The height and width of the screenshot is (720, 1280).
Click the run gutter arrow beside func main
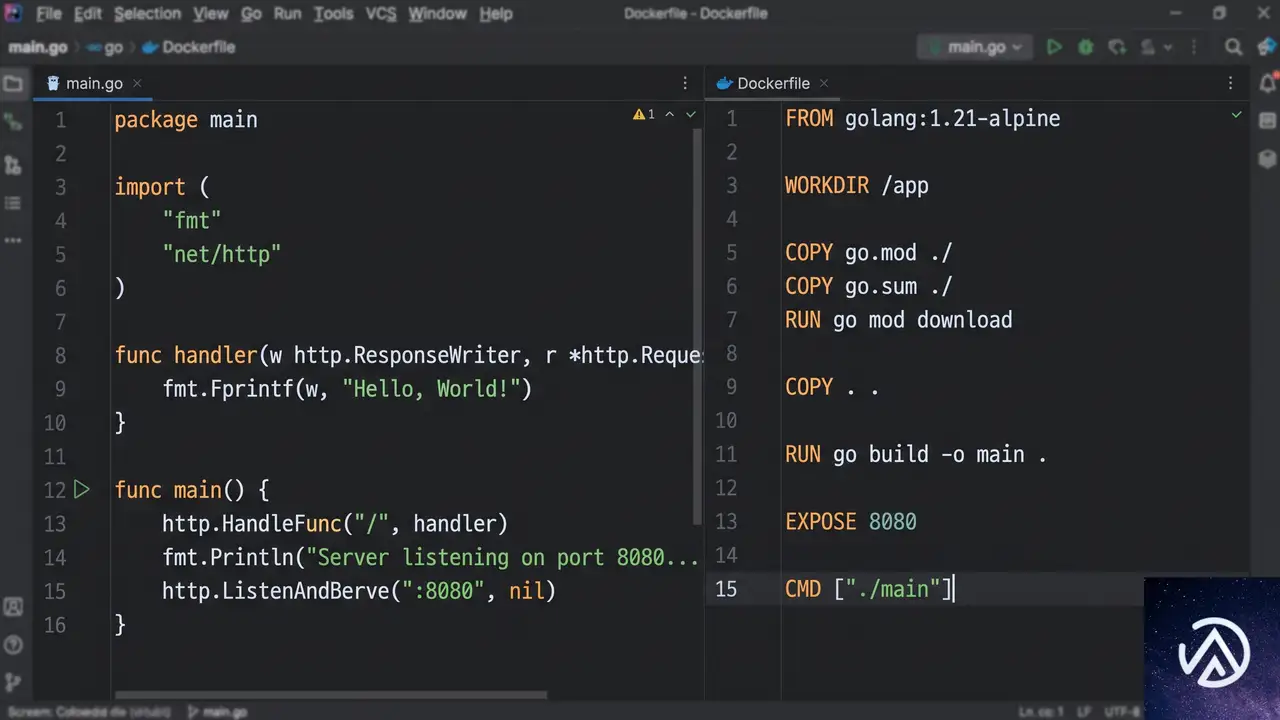coord(82,490)
